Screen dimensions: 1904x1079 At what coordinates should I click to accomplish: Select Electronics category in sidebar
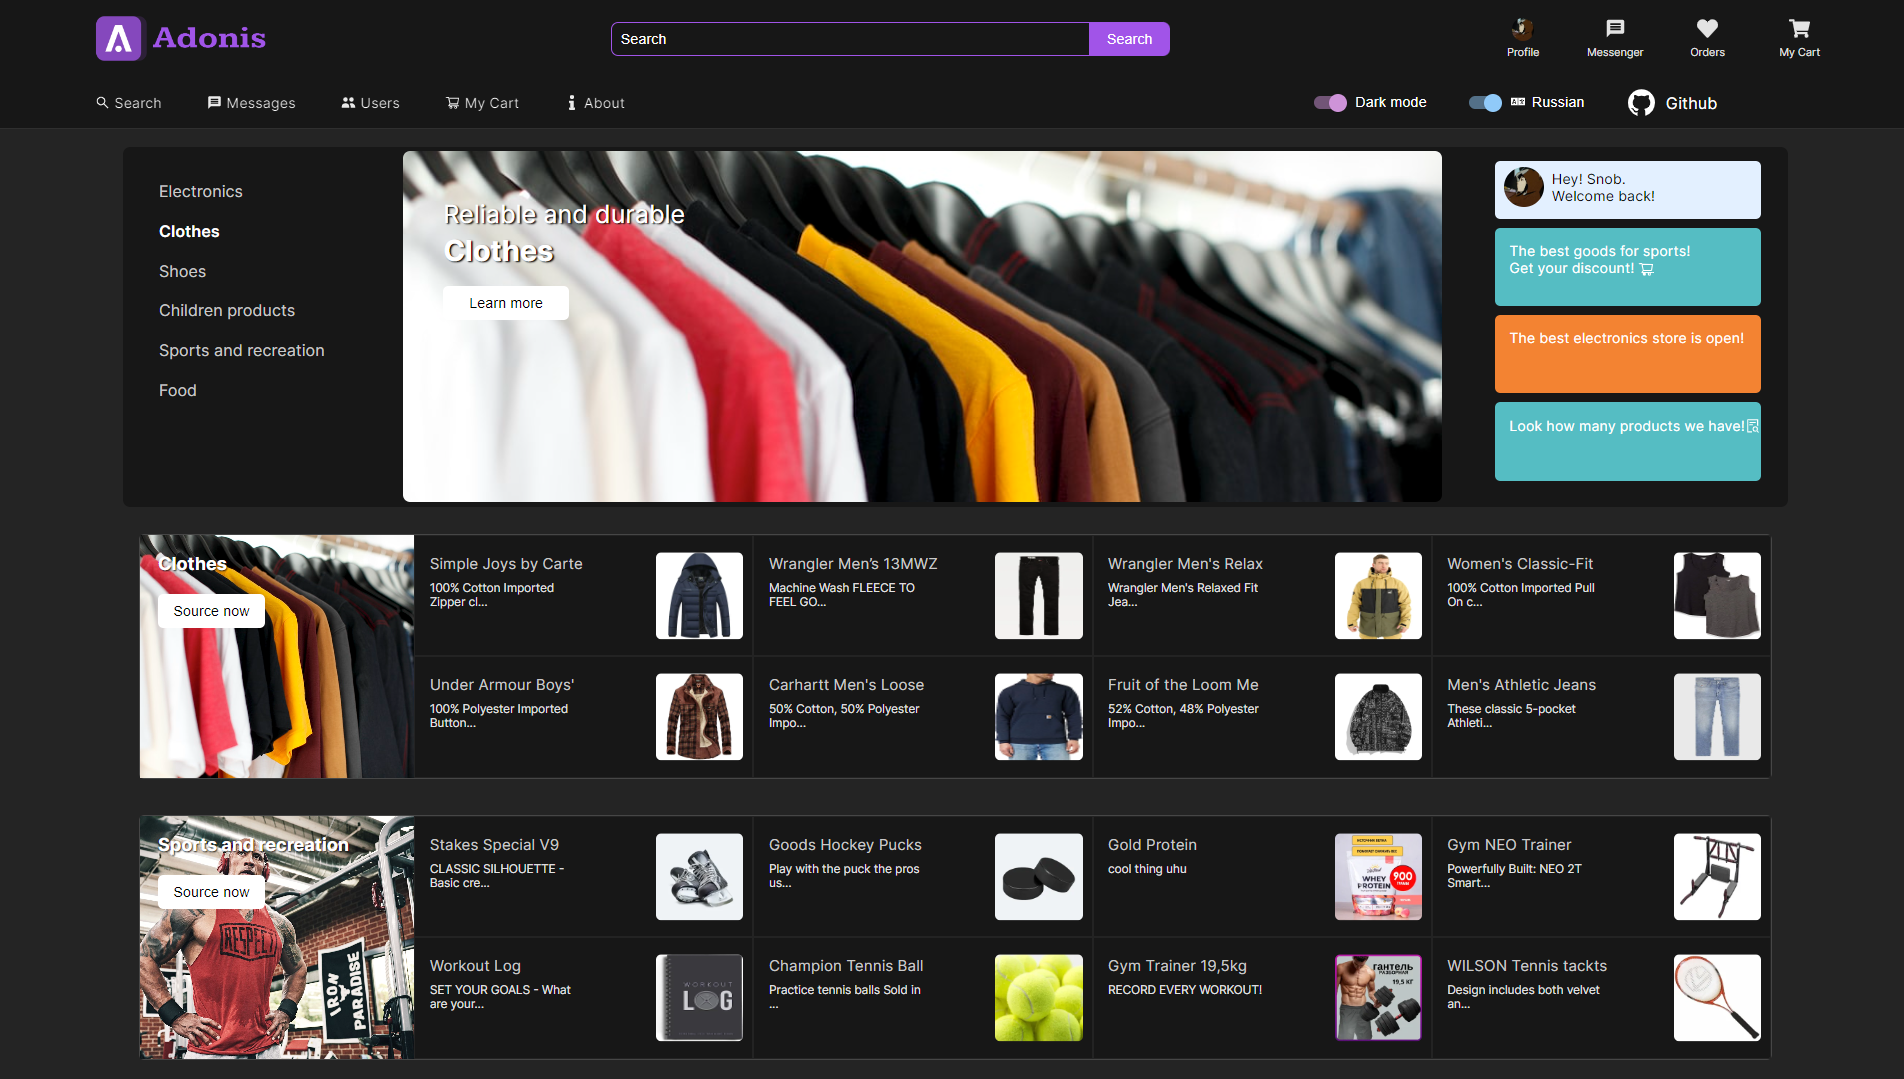point(201,191)
